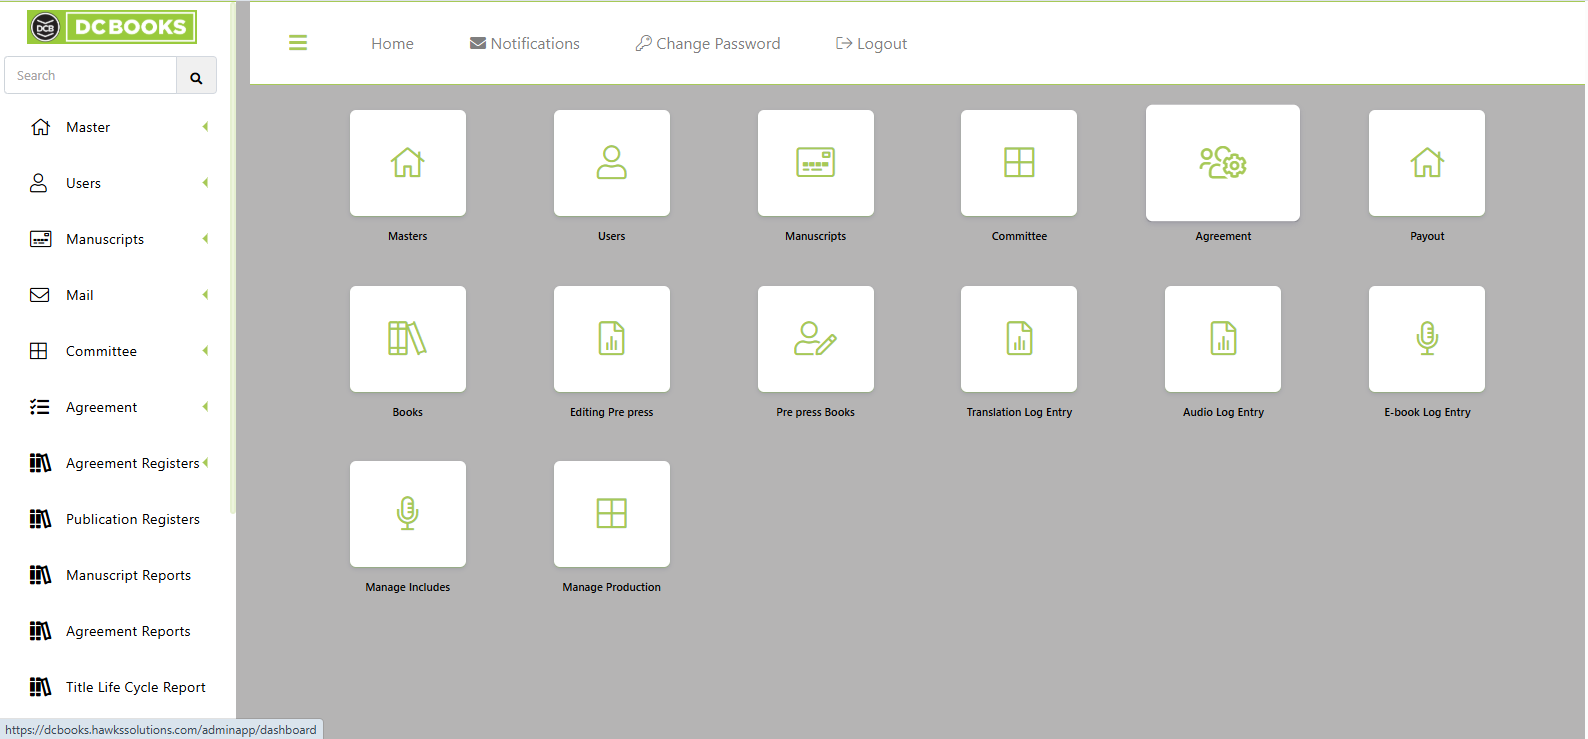Open the Payout dashboard tile
The width and height of the screenshot is (1588, 739).
tap(1426, 163)
